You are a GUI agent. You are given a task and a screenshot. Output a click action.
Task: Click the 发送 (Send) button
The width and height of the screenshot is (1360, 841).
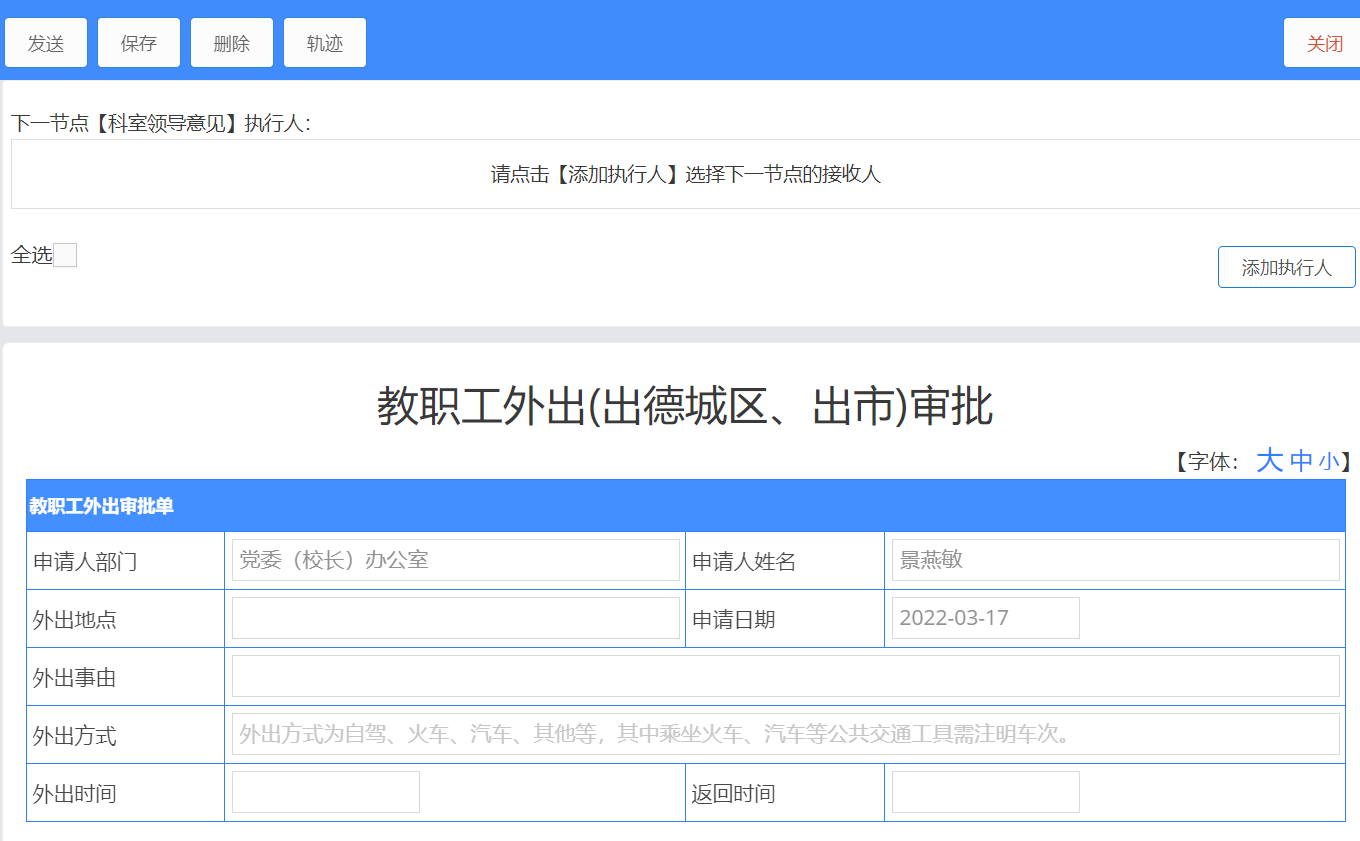click(46, 43)
